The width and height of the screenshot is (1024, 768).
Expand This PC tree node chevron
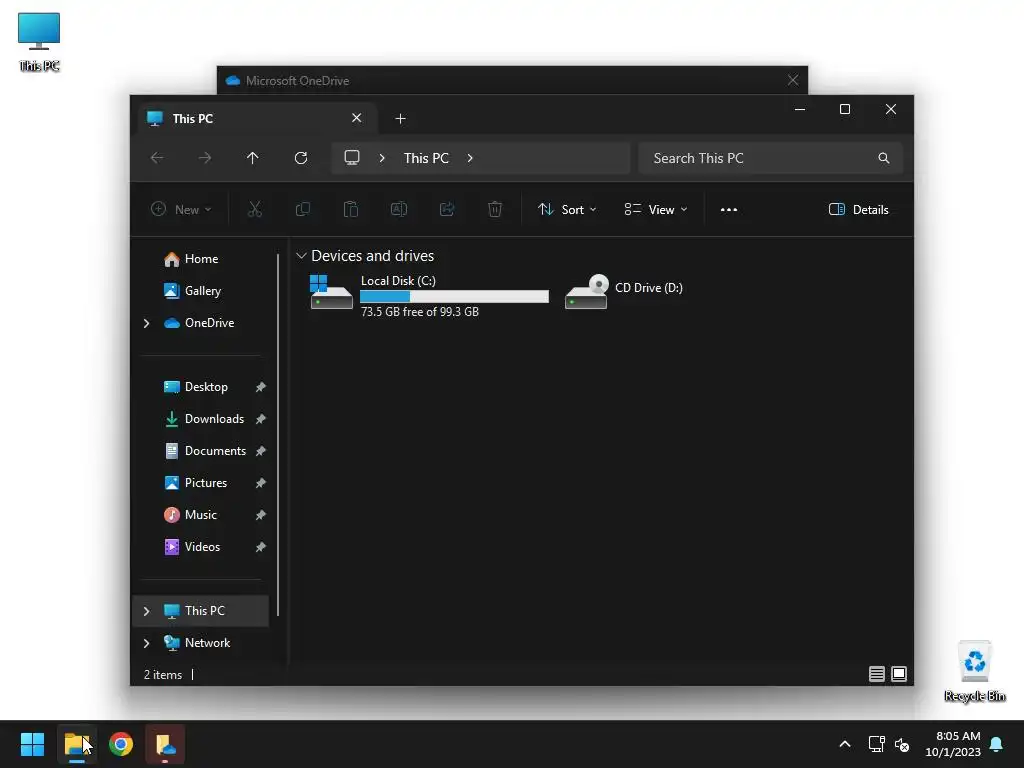point(146,611)
